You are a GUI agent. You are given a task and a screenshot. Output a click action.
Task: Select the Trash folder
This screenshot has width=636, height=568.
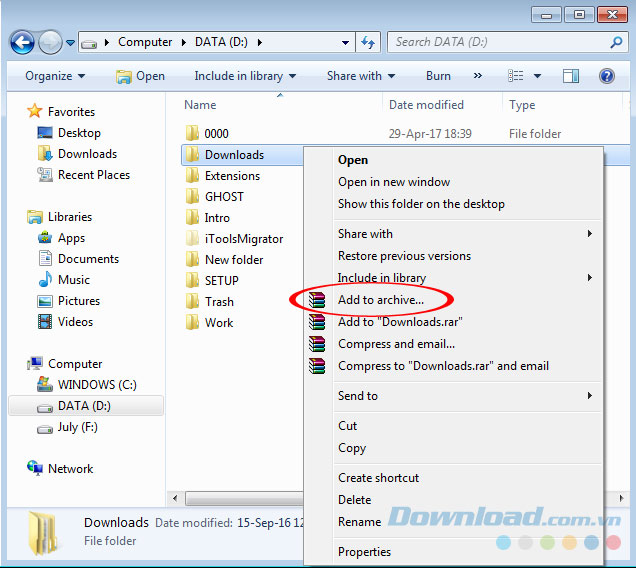210,302
